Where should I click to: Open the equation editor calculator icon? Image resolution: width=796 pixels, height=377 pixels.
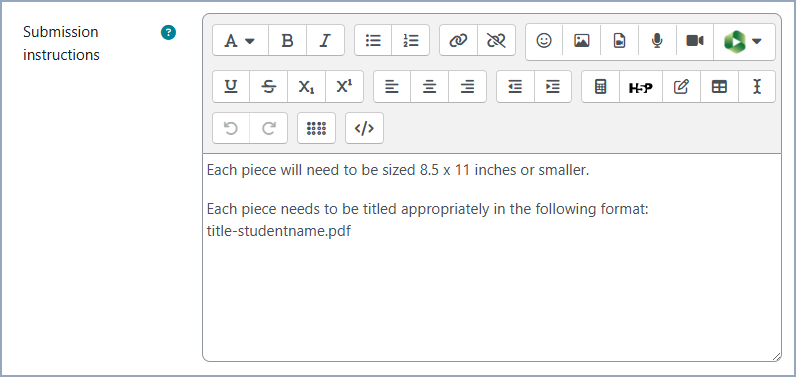pos(601,87)
